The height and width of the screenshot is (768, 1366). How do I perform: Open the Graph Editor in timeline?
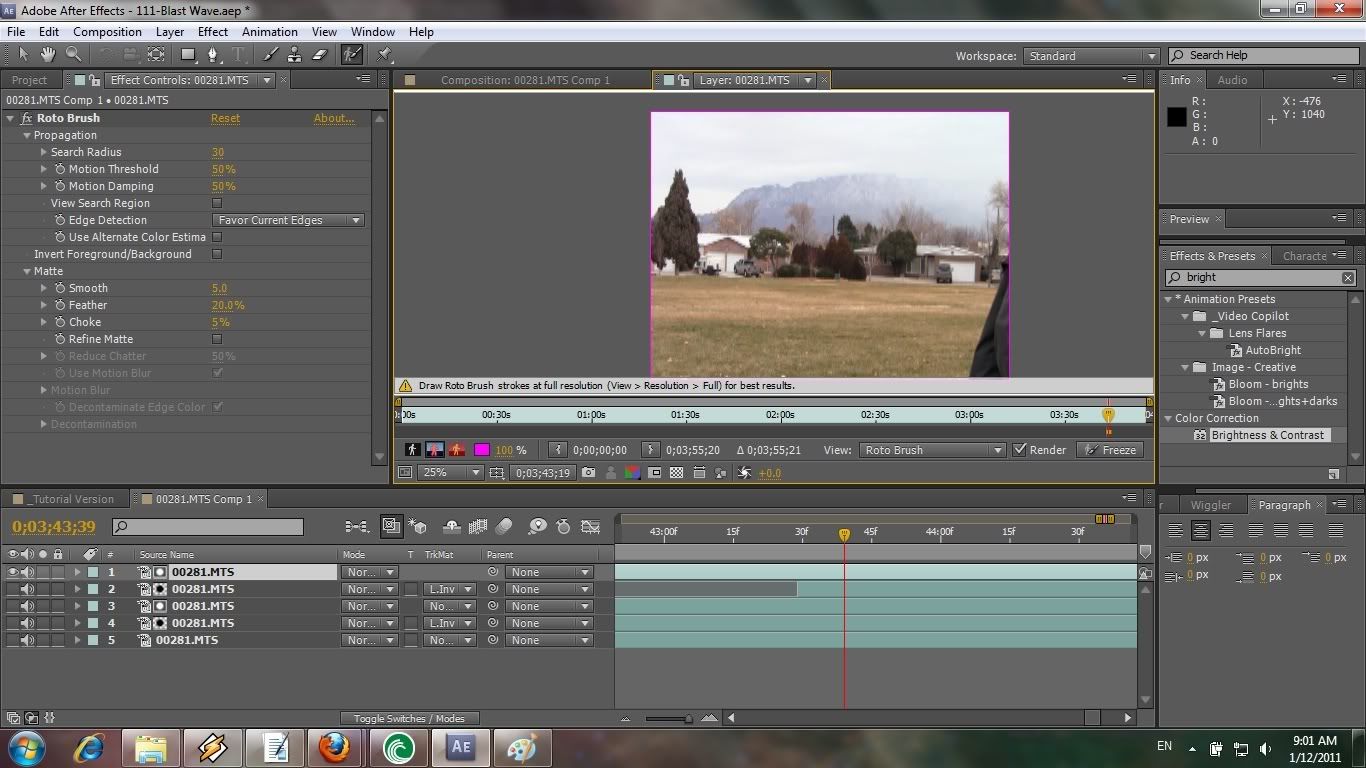591,526
